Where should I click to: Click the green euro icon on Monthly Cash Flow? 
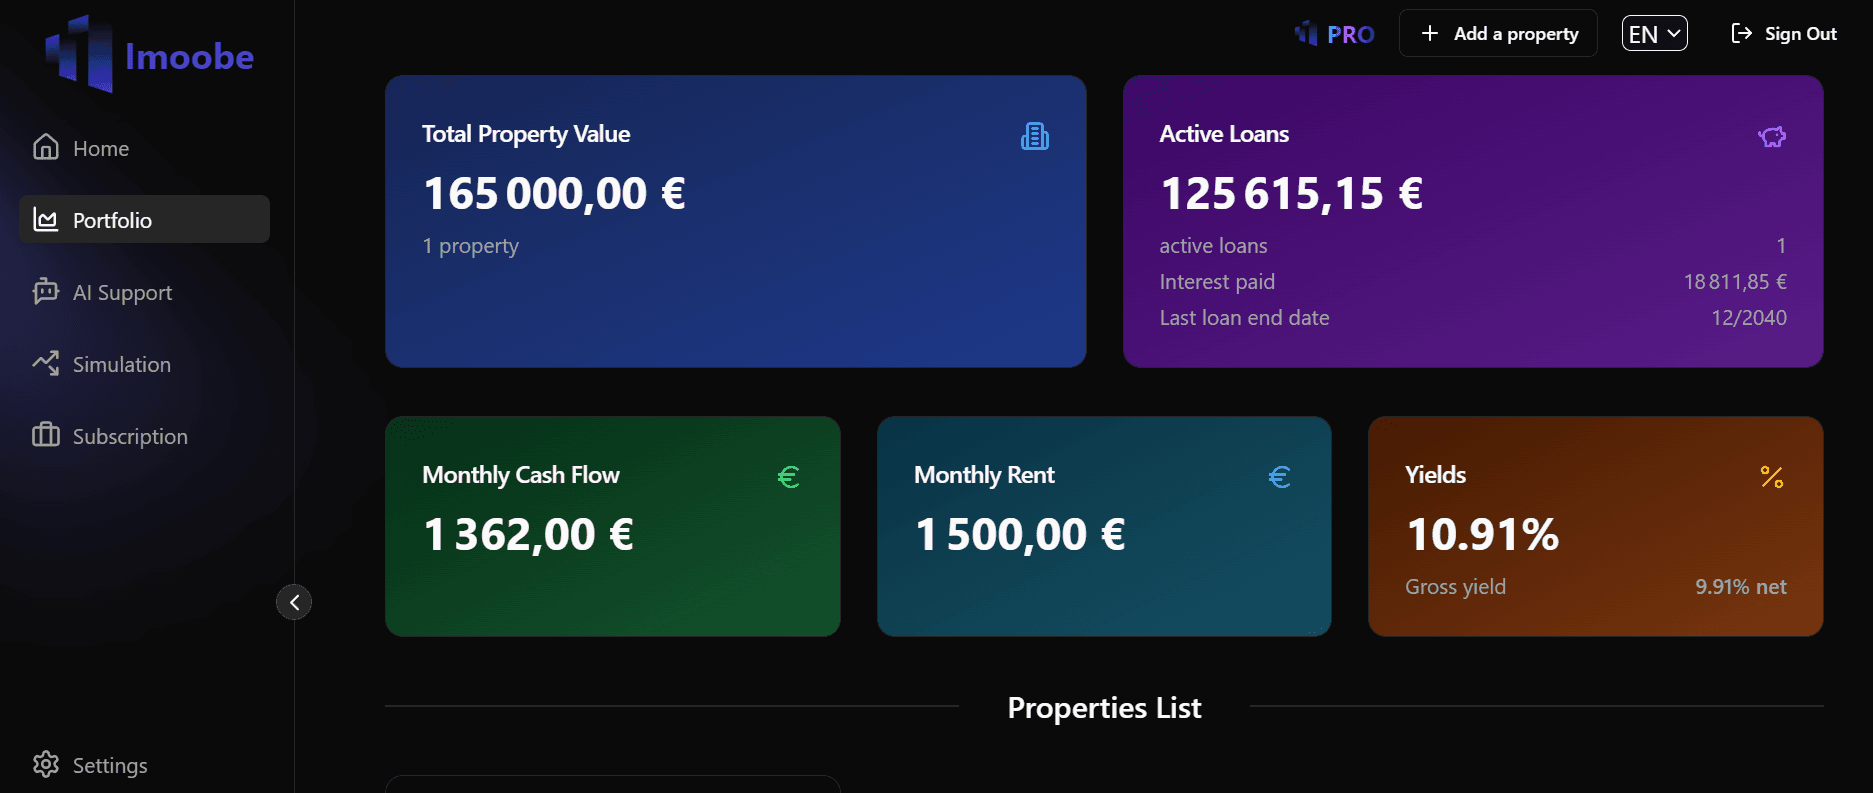(x=788, y=477)
